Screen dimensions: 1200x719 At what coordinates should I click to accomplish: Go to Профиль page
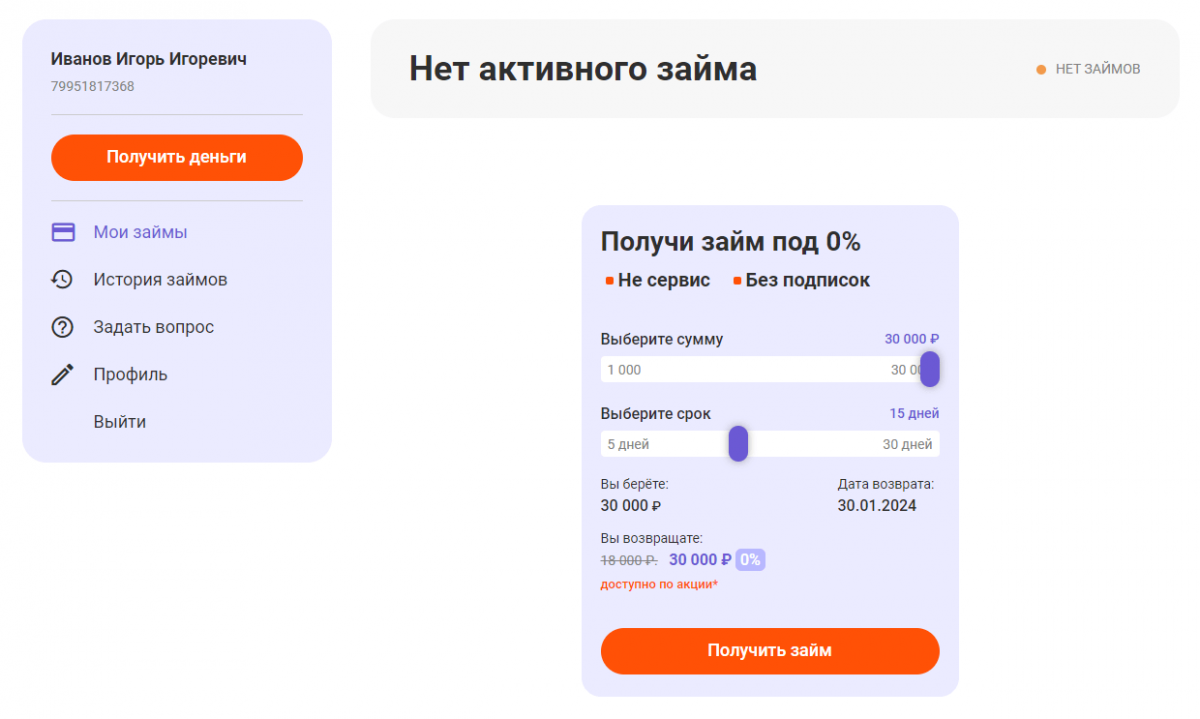pyautogui.click(x=130, y=375)
